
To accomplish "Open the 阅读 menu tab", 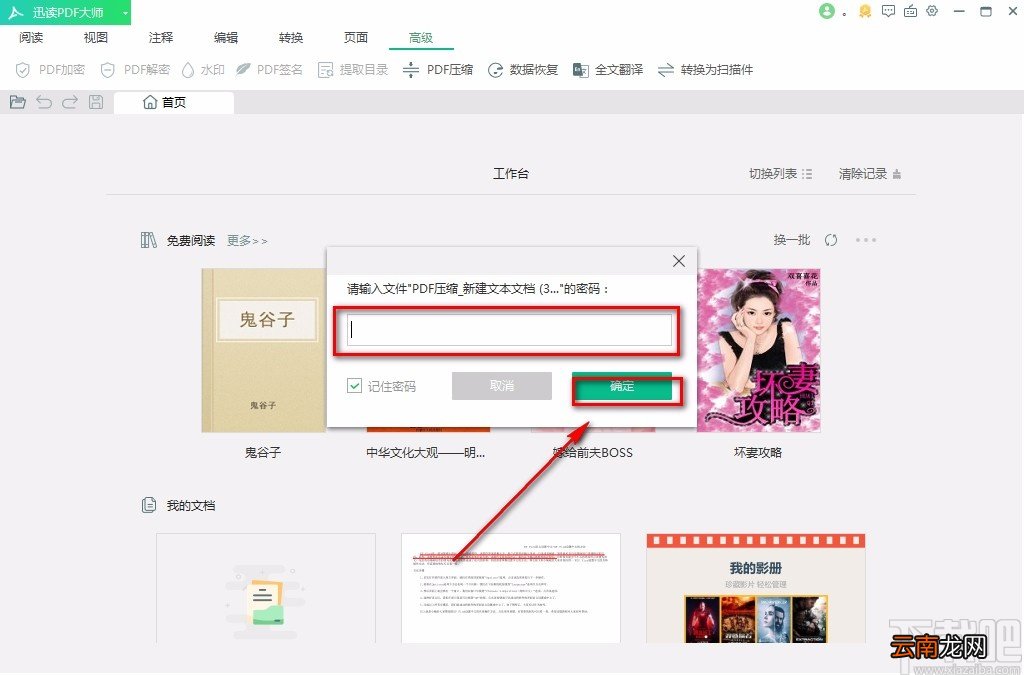I will [x=31, y=38].
